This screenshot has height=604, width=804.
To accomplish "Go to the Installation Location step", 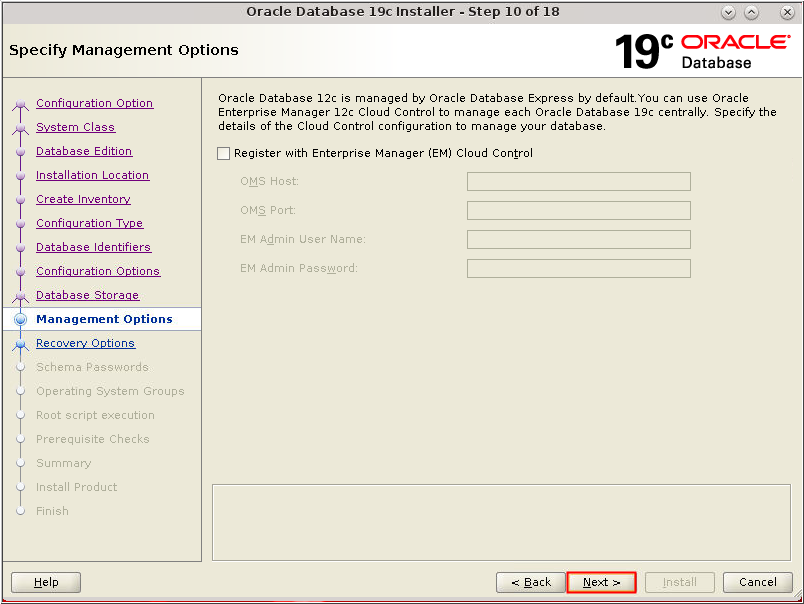I will click(x=92, y=175).
